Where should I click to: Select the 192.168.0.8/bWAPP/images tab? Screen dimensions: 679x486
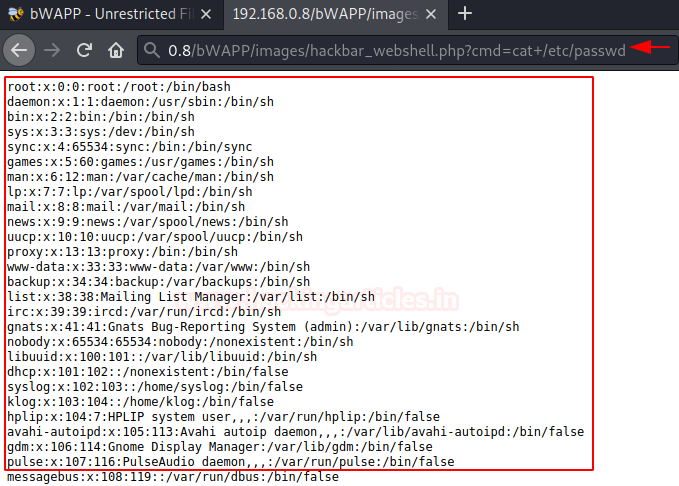(x=336, y=14)
